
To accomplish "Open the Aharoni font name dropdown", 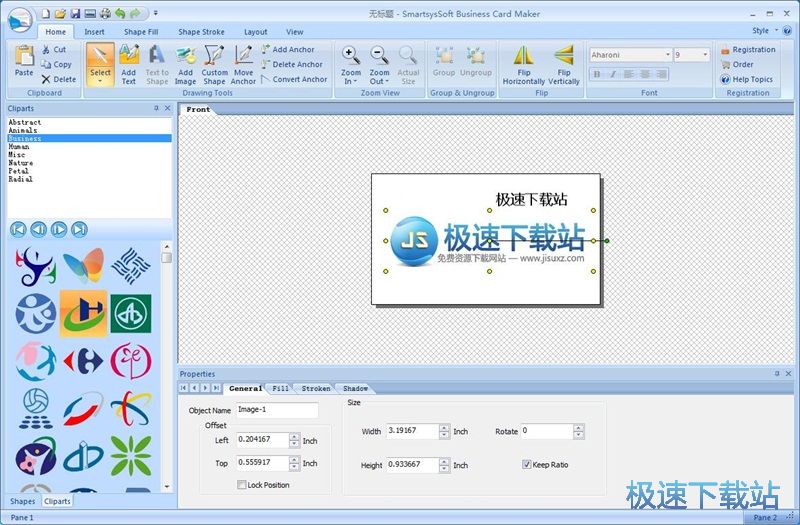I will (x=667, y=55).
